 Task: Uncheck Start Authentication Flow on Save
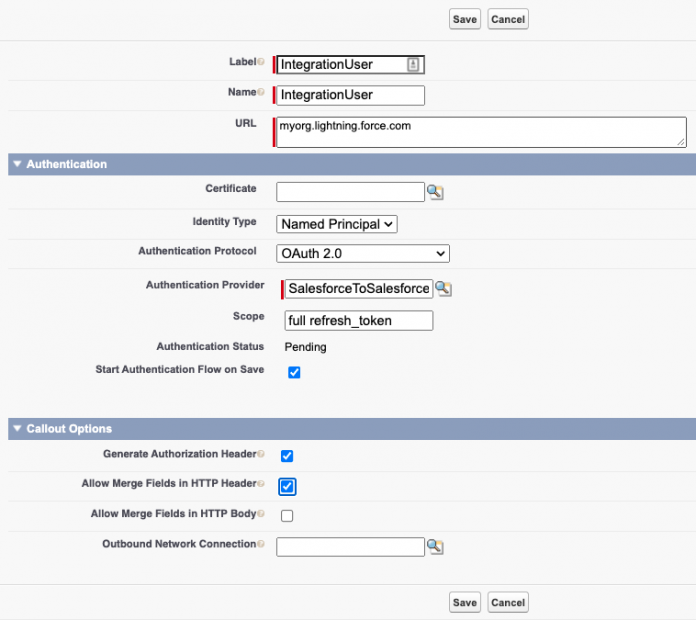[294, 373]
